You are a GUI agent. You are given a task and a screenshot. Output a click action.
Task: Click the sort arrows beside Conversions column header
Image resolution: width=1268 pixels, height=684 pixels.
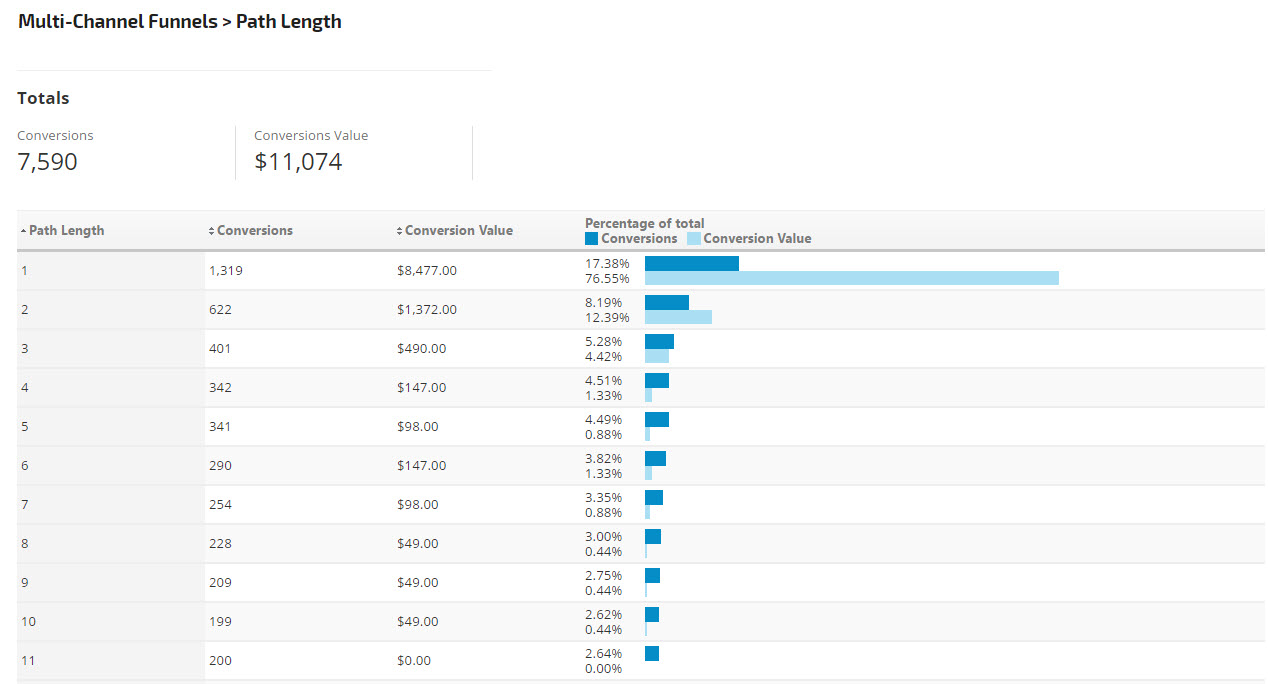(x=211, y=231)
